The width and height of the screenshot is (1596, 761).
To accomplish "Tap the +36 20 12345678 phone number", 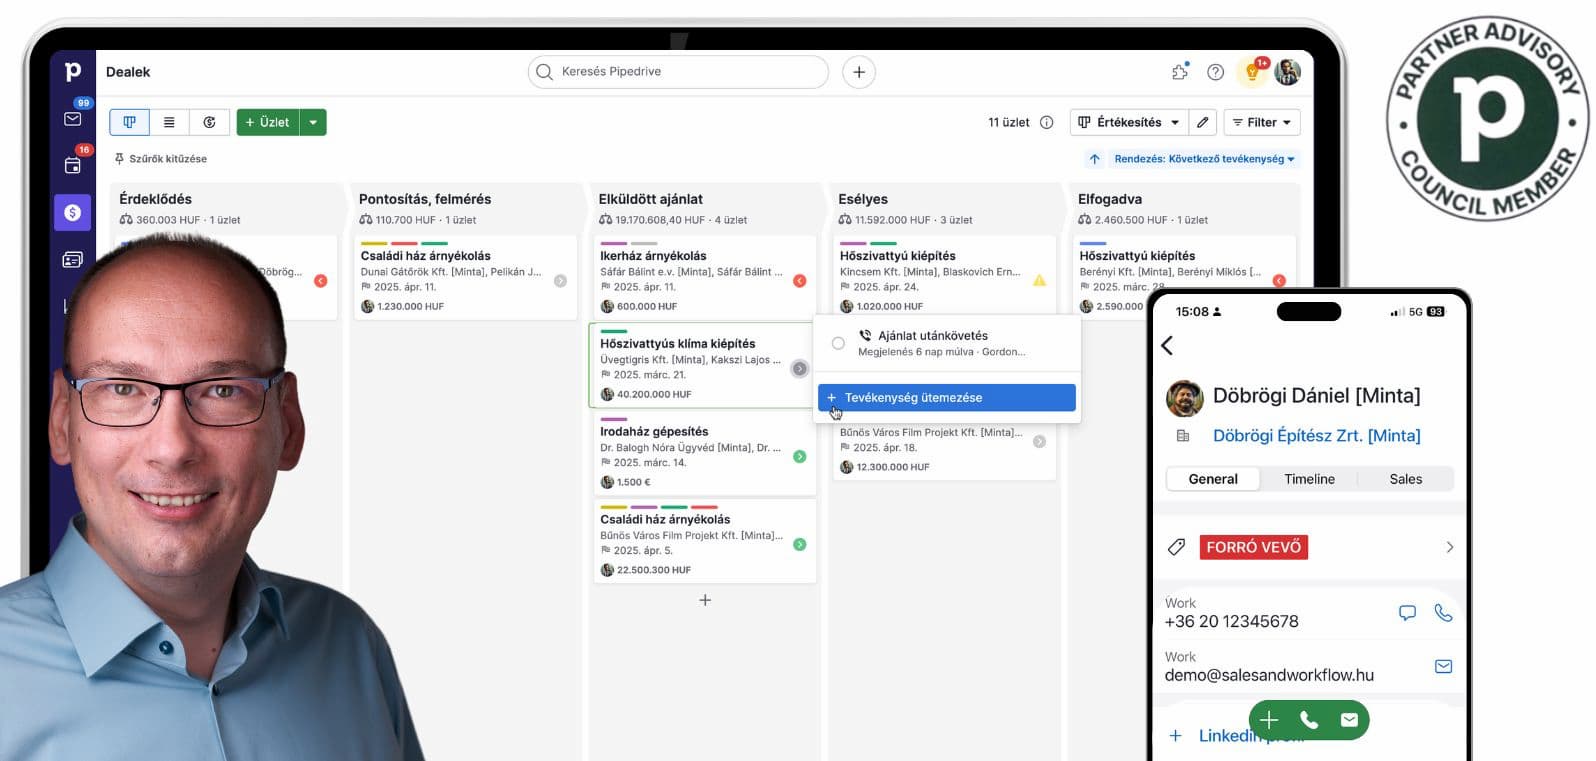I will click(1231, 621).
